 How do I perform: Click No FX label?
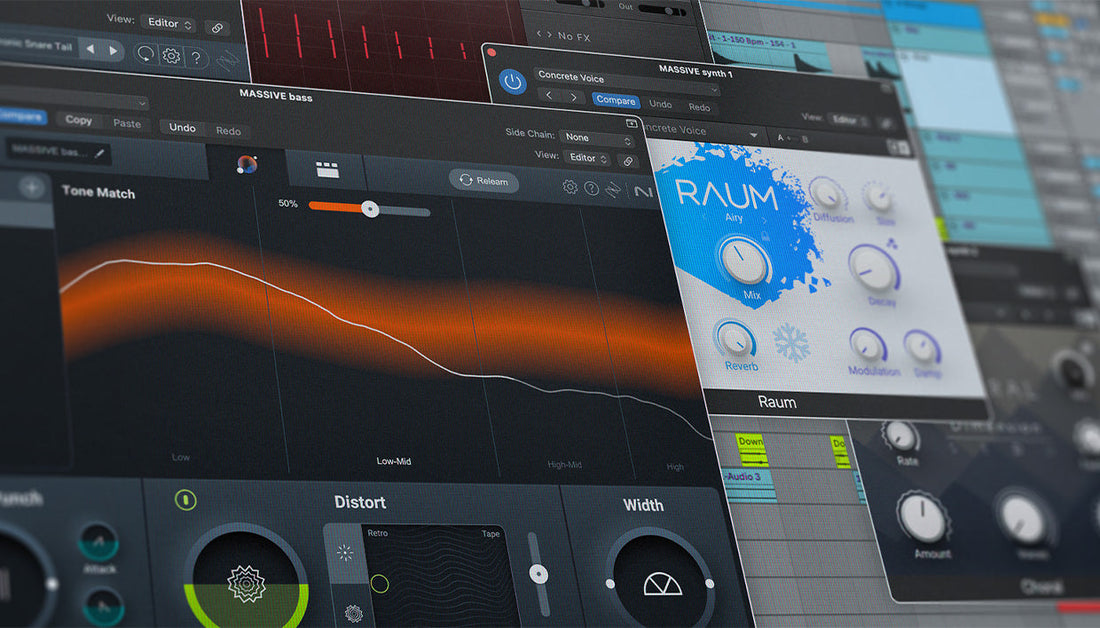click(x=574, y=36)
